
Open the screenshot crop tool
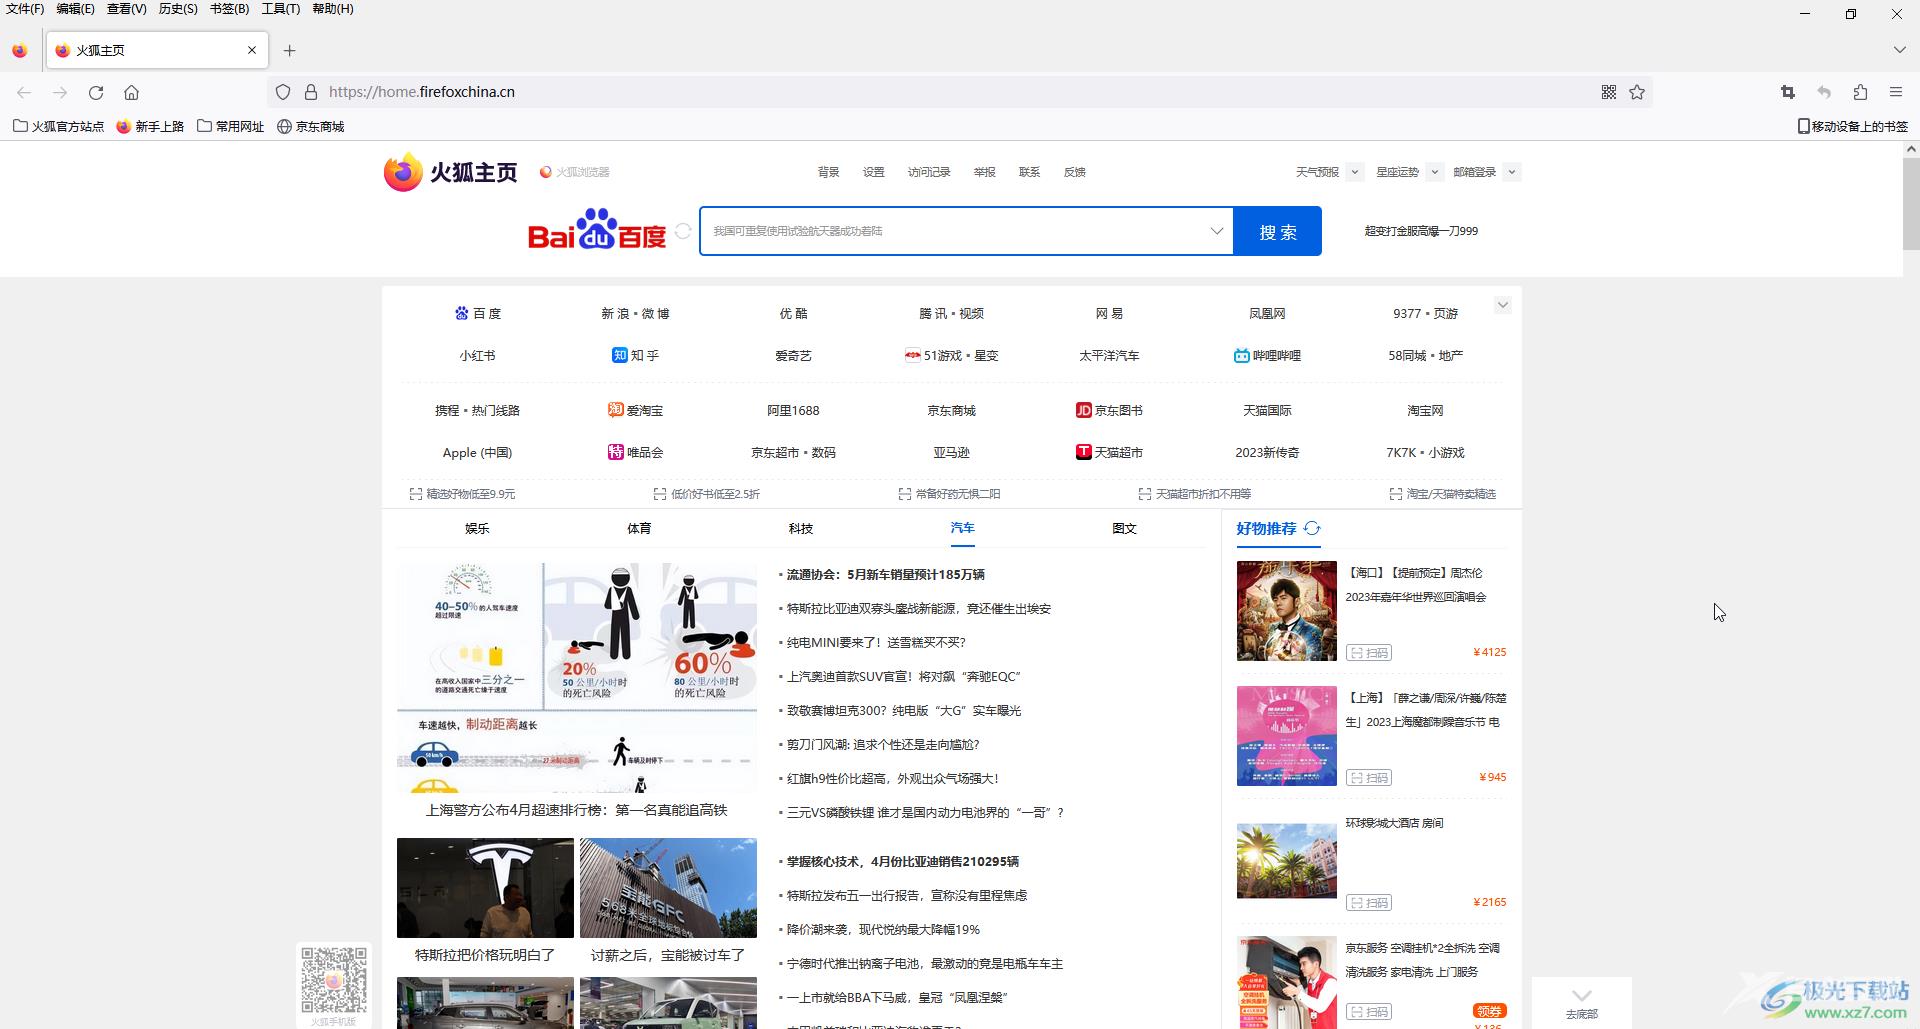click(x=1788, y=92)
